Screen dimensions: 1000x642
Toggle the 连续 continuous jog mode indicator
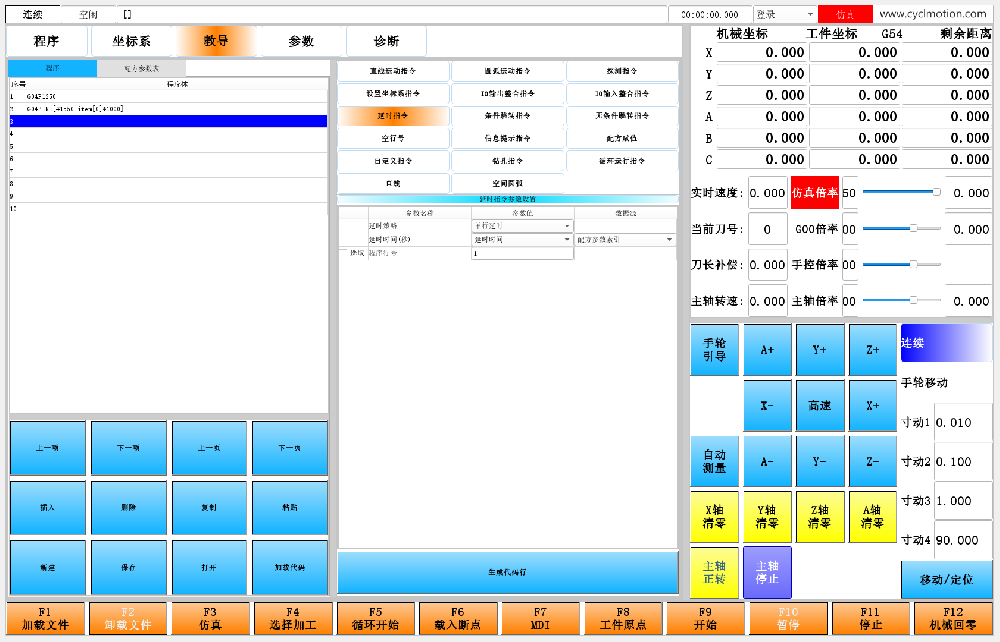click(x=946, y=343)
